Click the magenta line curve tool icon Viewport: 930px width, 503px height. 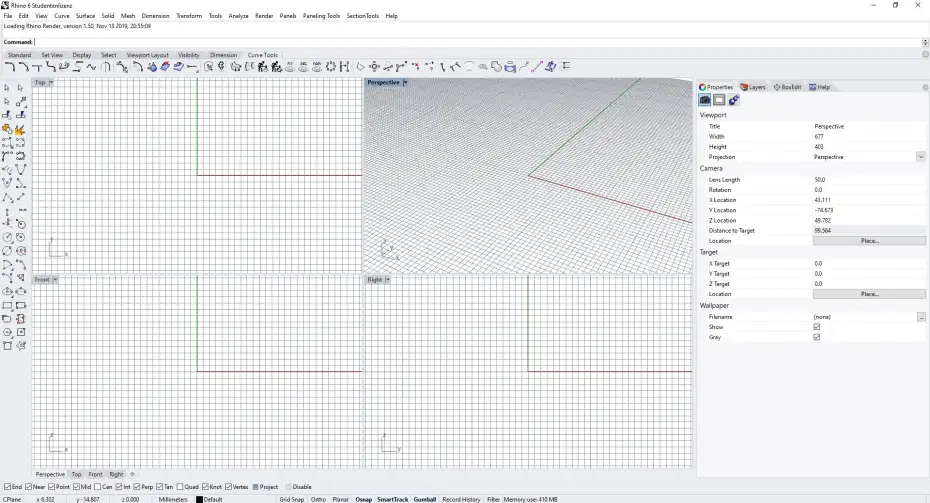[x=537, y=67]
